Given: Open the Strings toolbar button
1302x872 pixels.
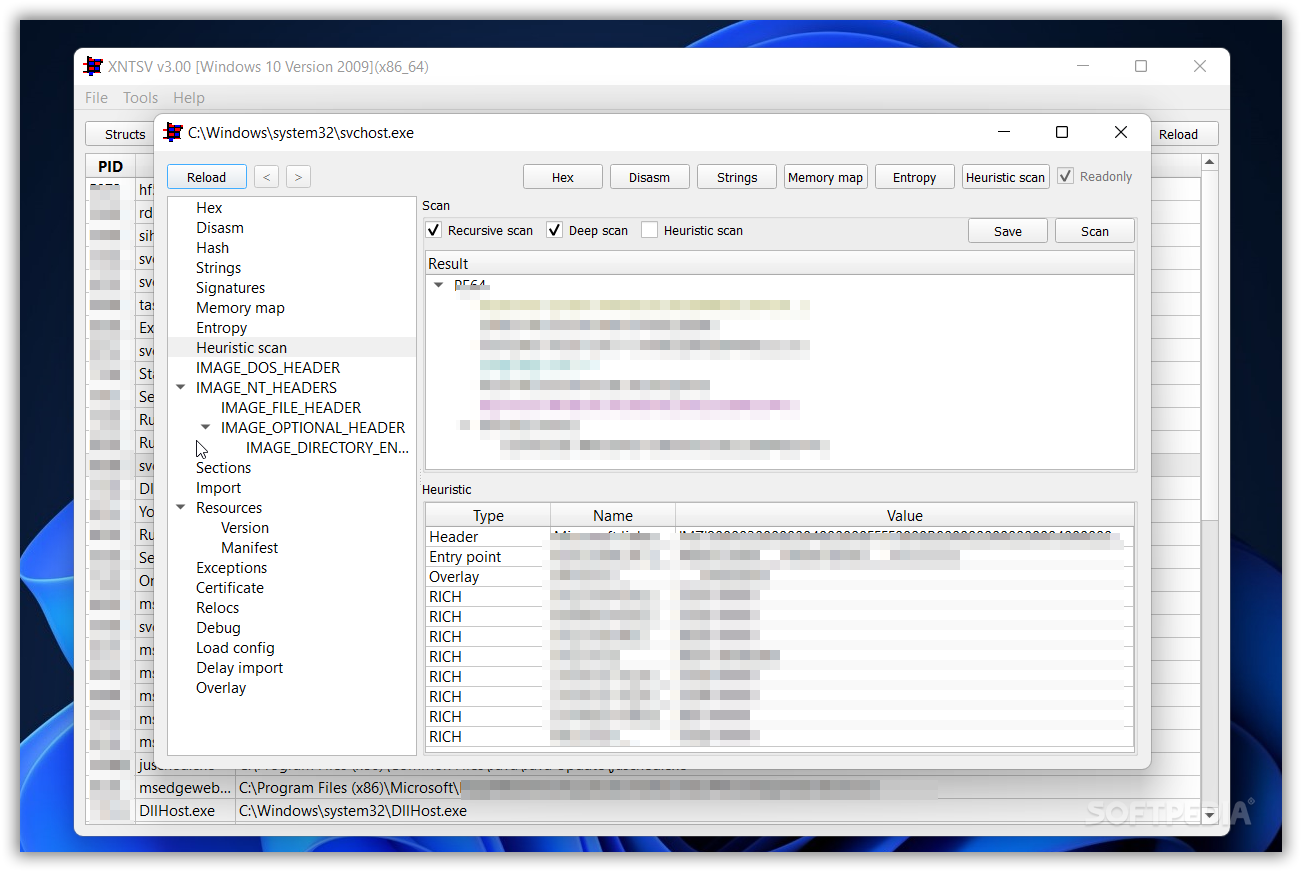Looking at the screenshot, I should coord(737,177).
